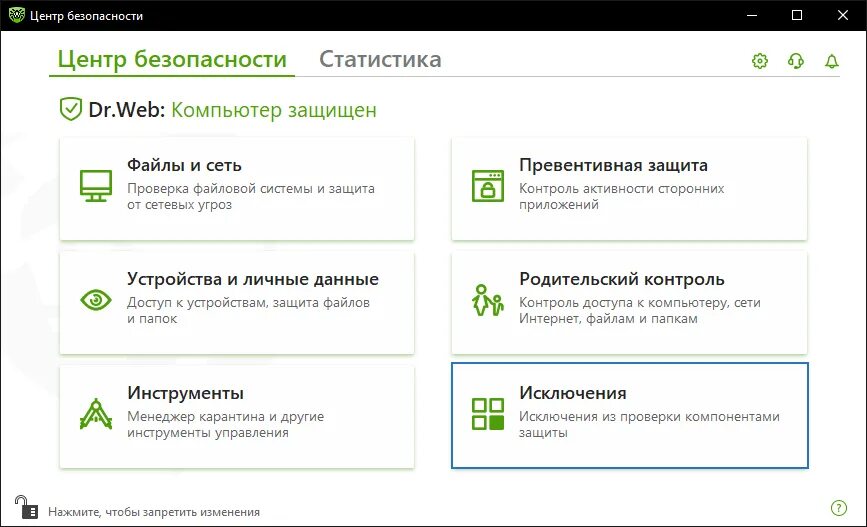Screen dimensions: 867x527
Task: Switch to the Центр безопасности tab
Action: (x=172, y=59)
